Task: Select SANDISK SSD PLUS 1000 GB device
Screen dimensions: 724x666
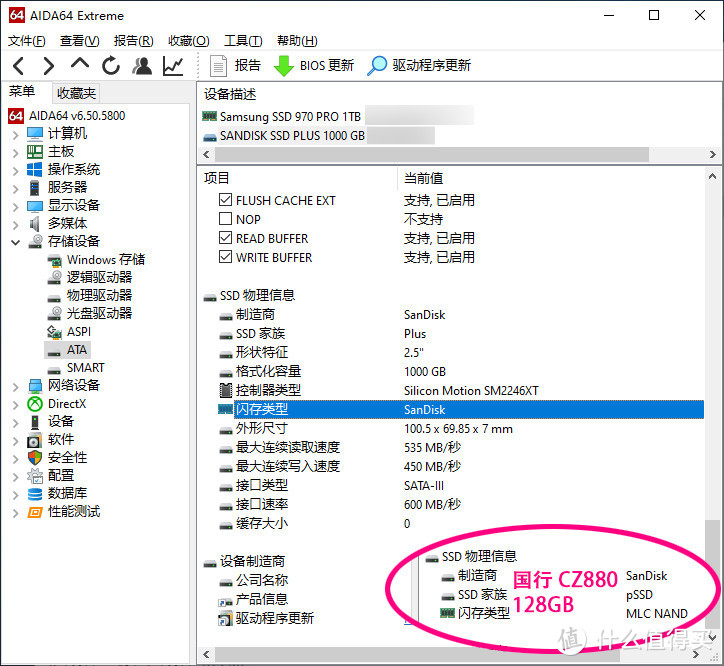Action: pos(284,136)
